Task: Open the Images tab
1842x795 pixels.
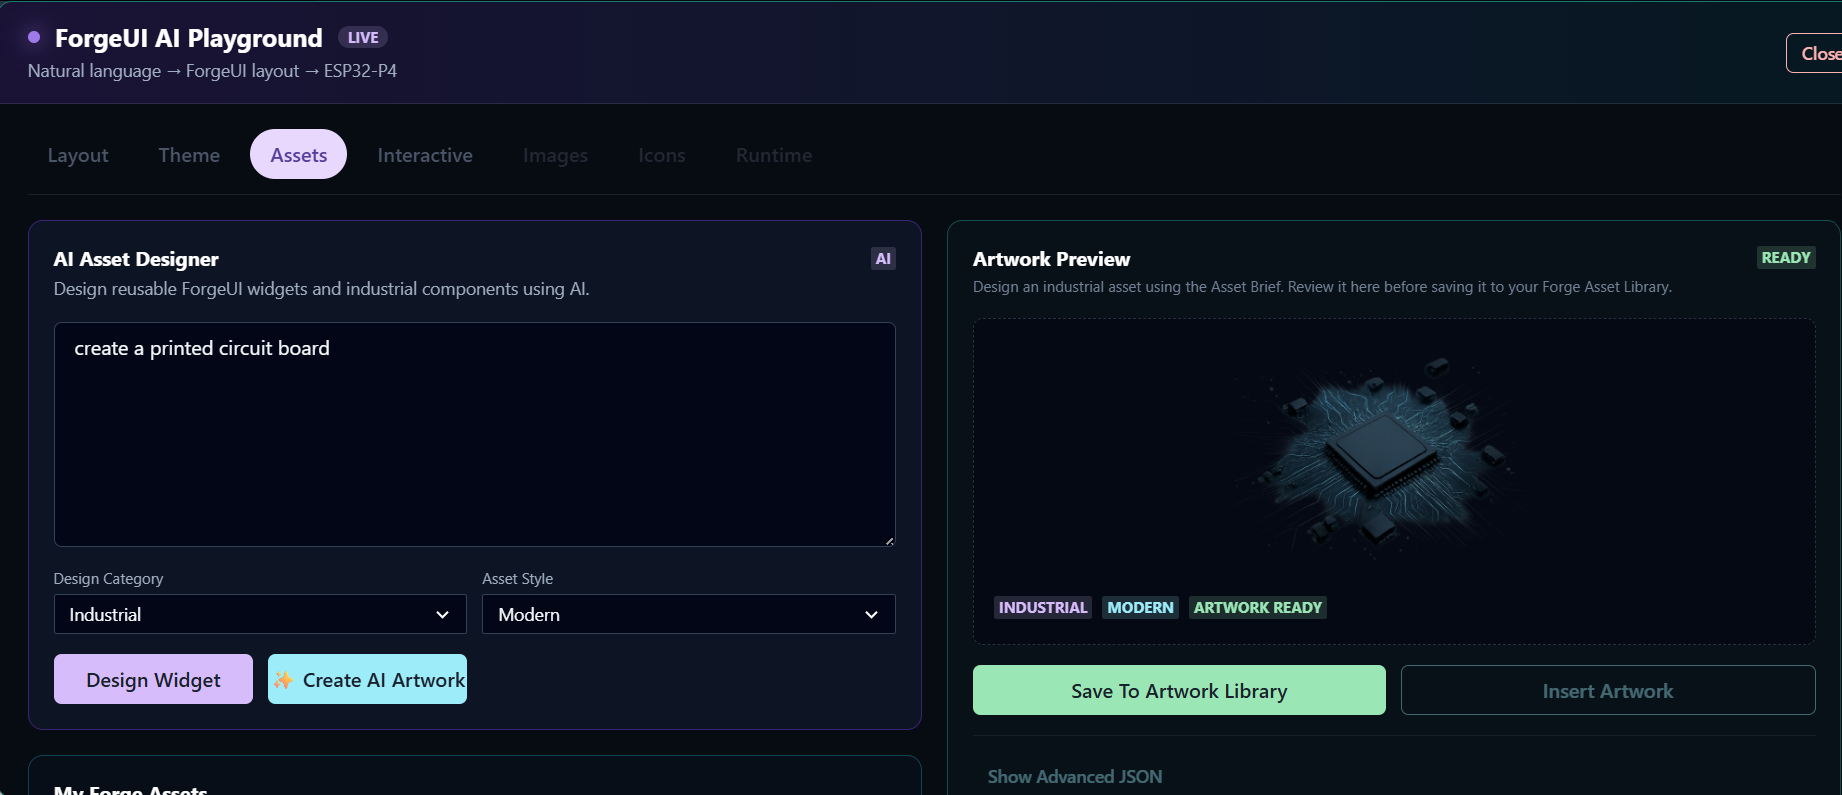Action: (555, 155)
